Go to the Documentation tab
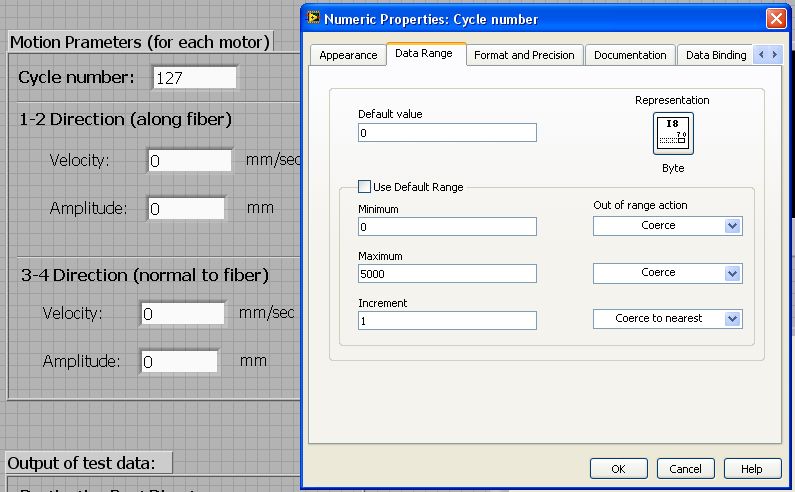Image resolution: width=795 pixels, height=492 pixels. (x=630, y=55)
